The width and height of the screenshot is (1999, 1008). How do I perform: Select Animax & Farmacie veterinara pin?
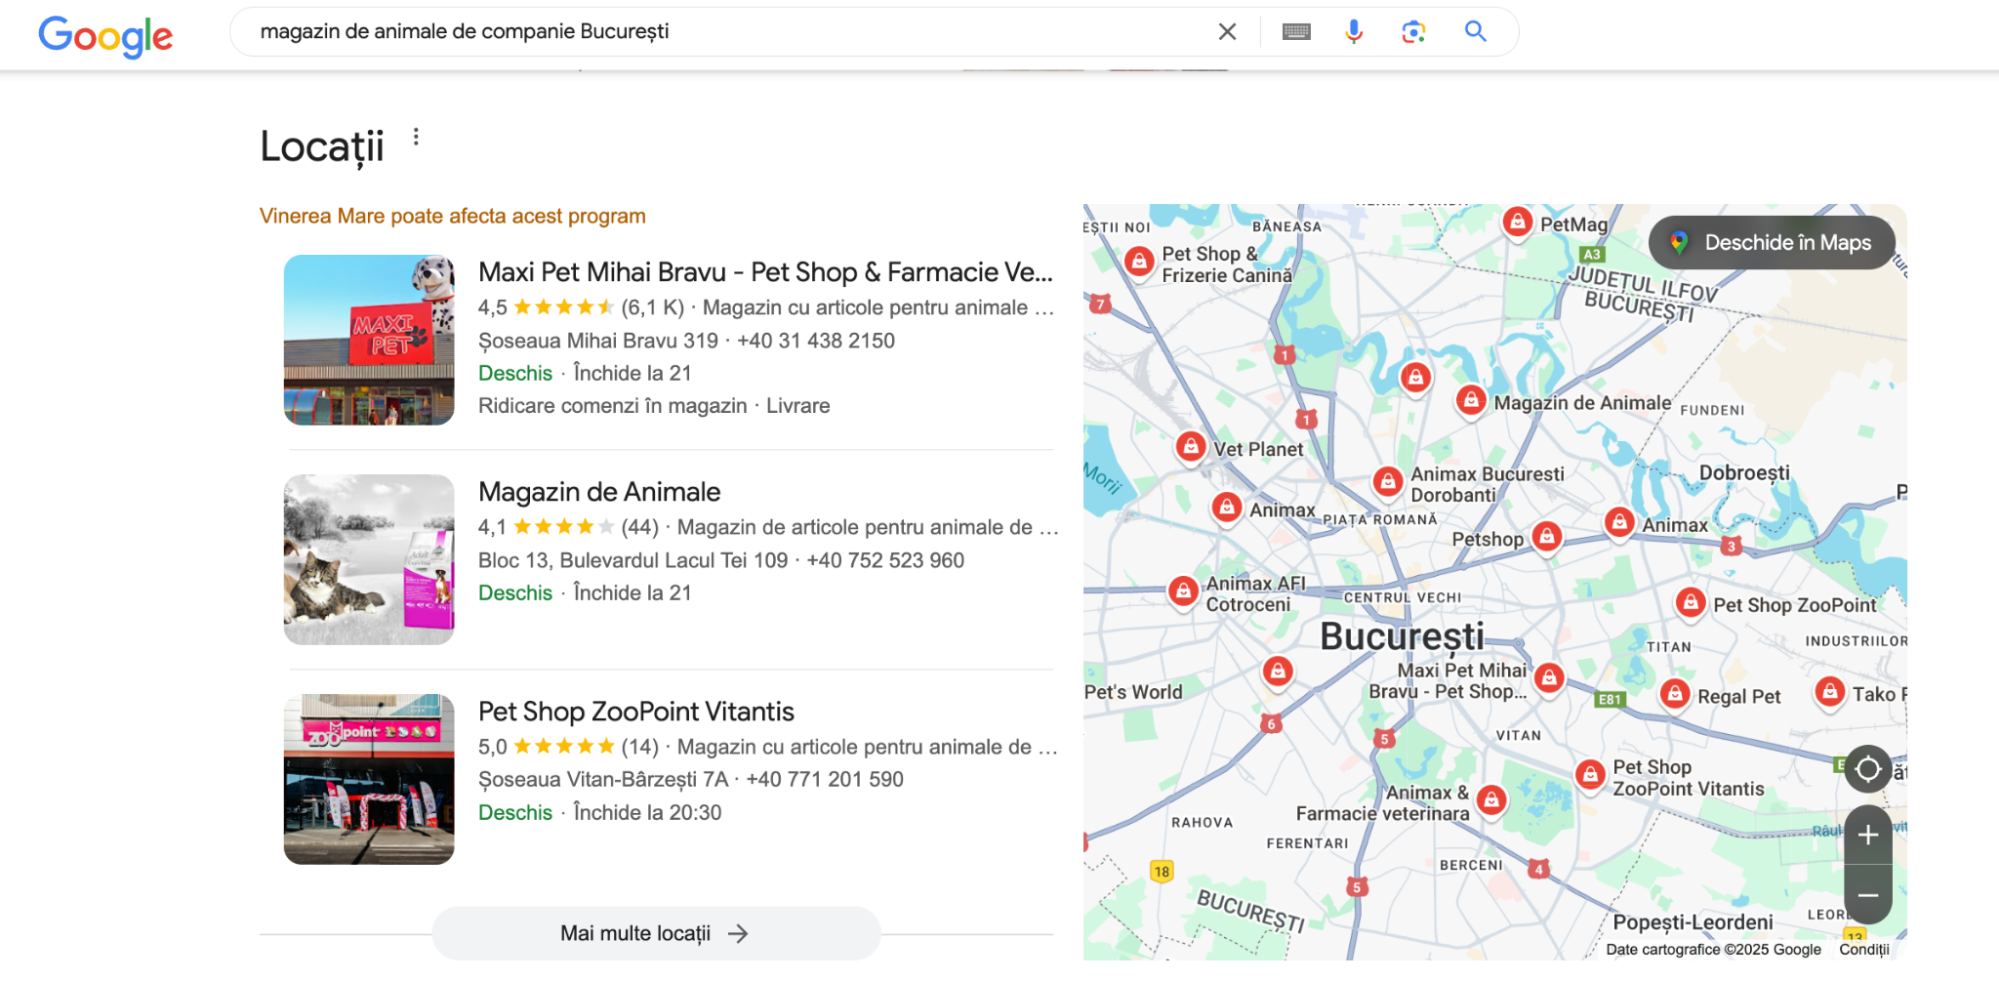pos(1491,800)
